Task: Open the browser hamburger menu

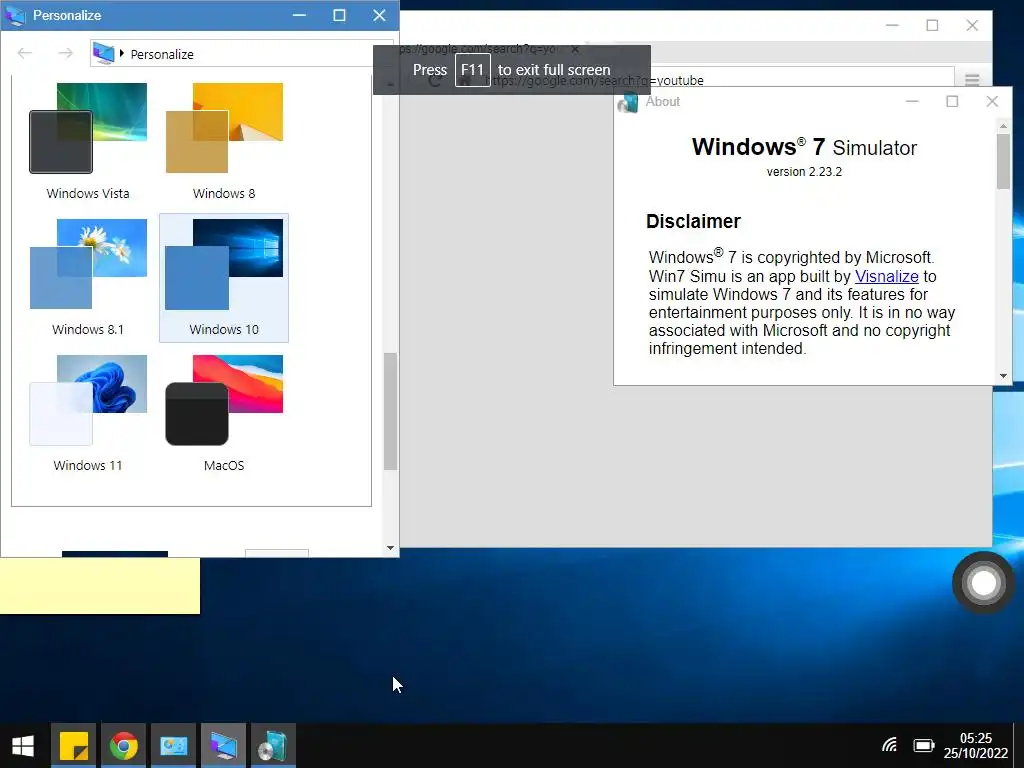Action: (972, 80)
